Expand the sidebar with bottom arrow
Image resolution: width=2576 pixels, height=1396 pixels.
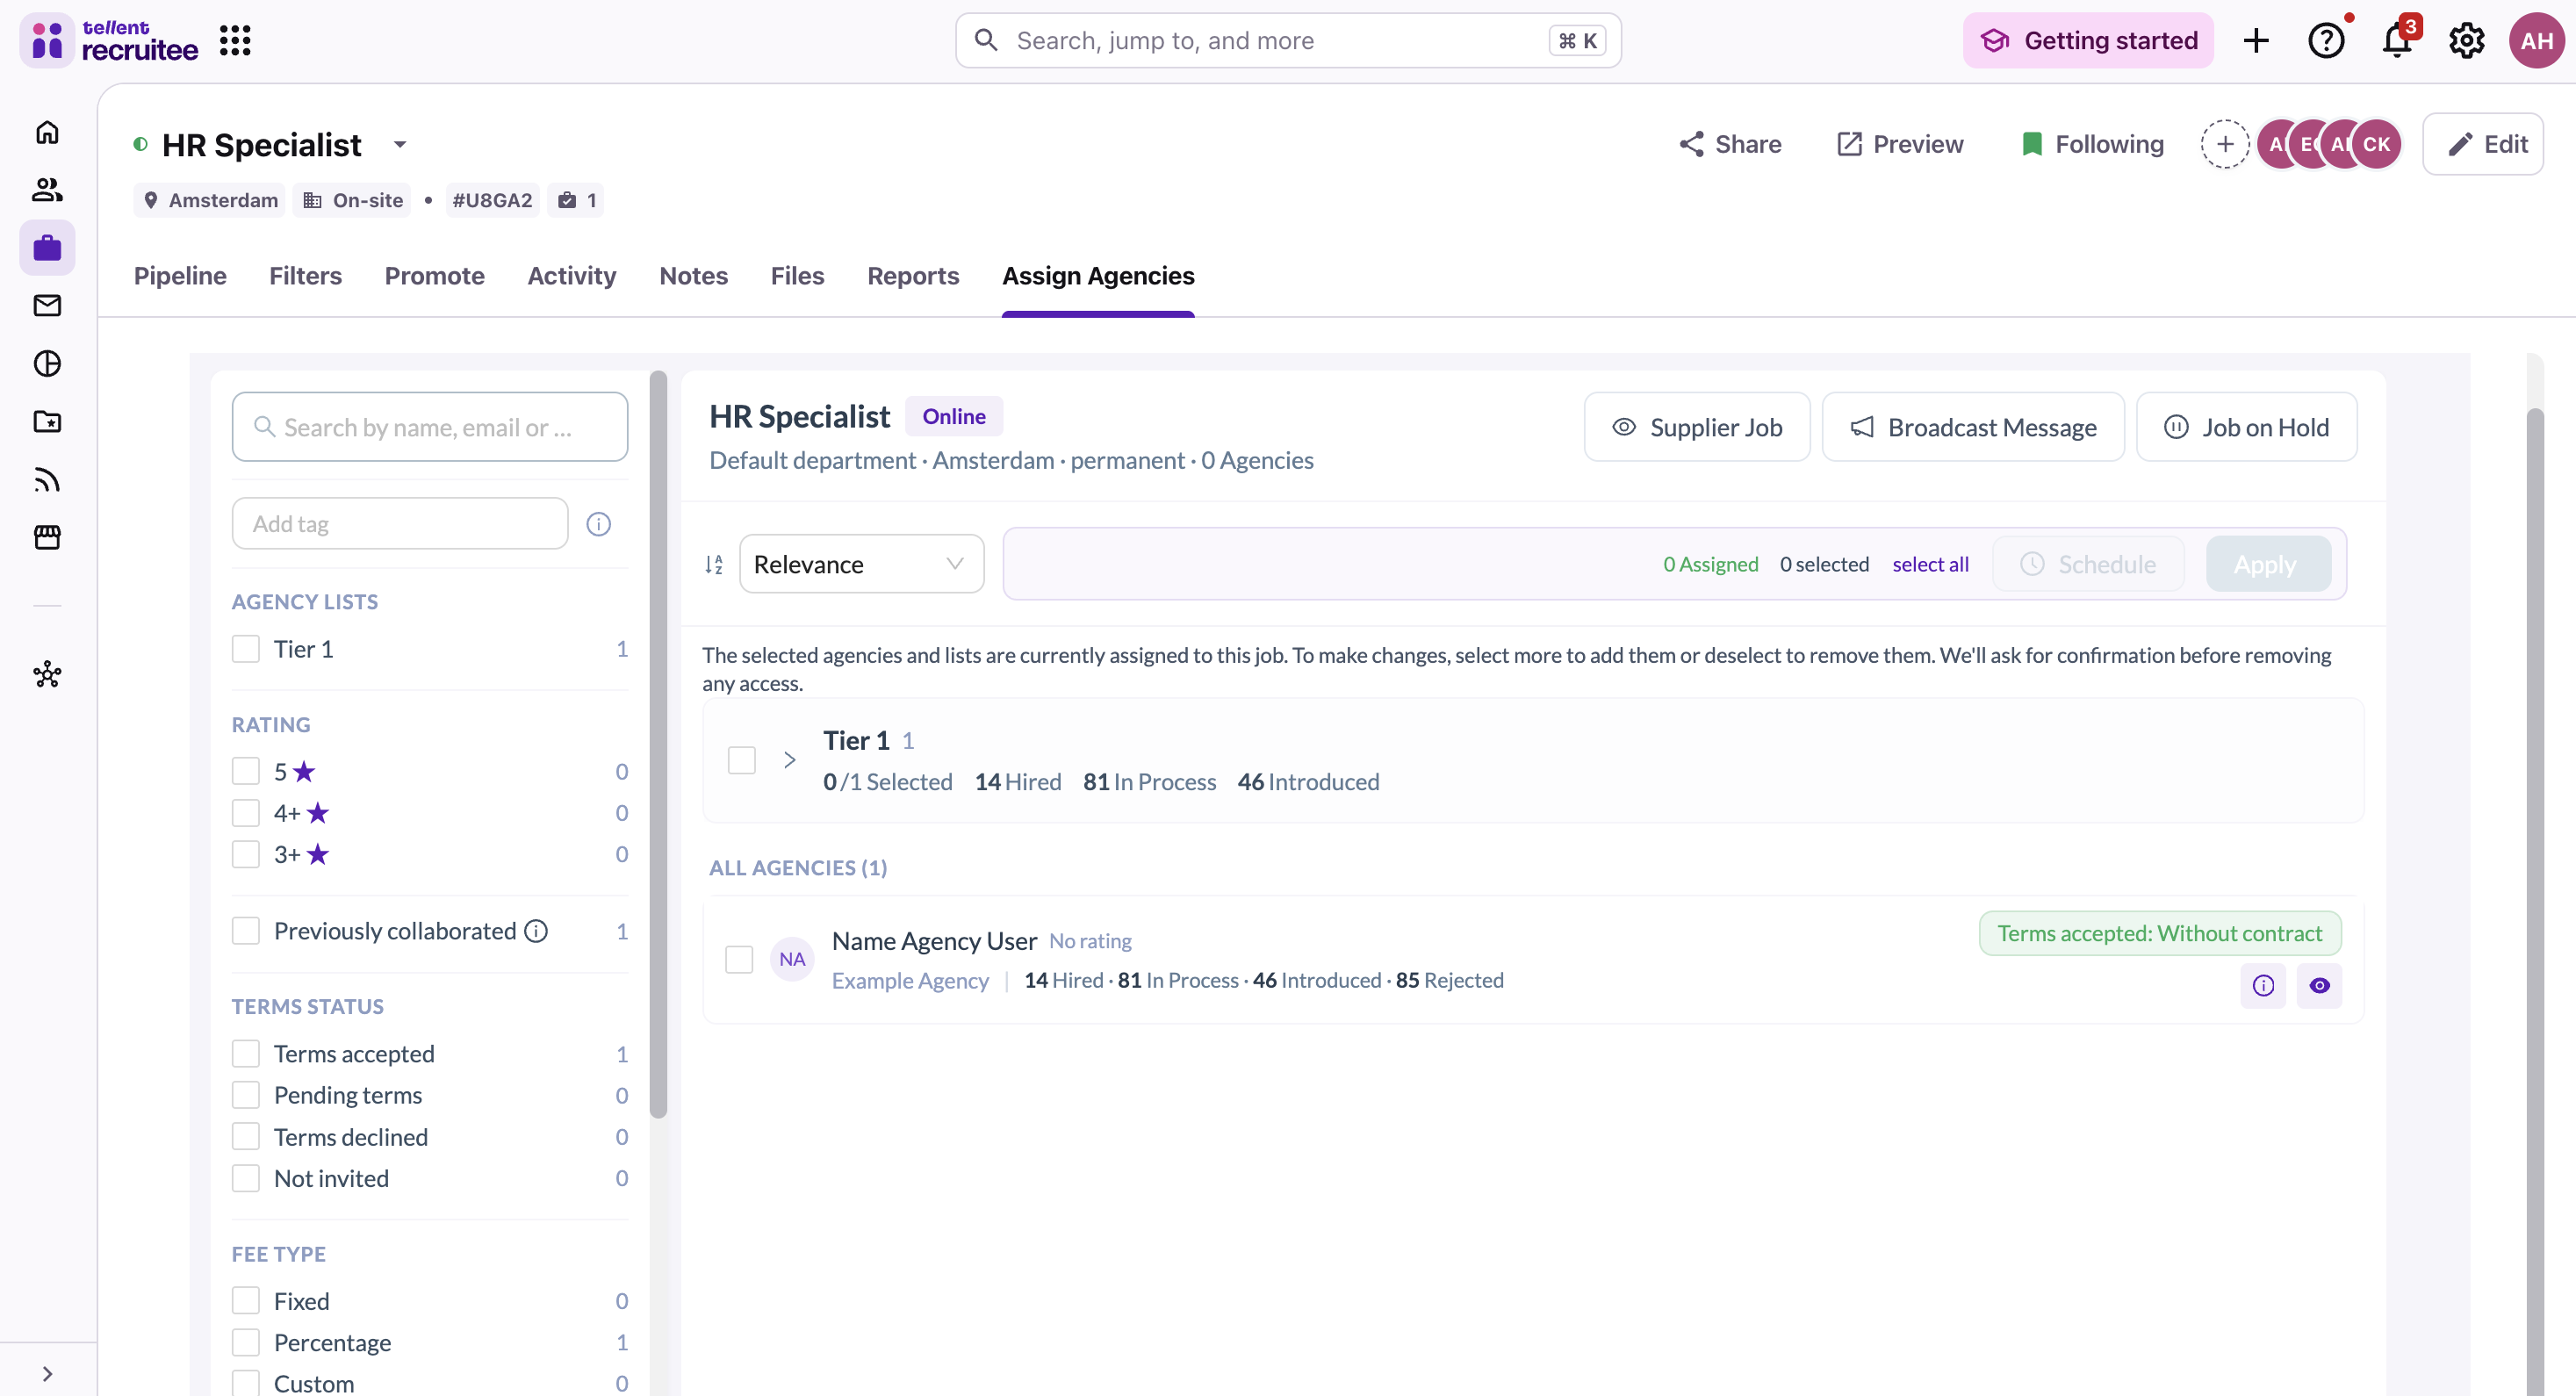[47, 1373]
